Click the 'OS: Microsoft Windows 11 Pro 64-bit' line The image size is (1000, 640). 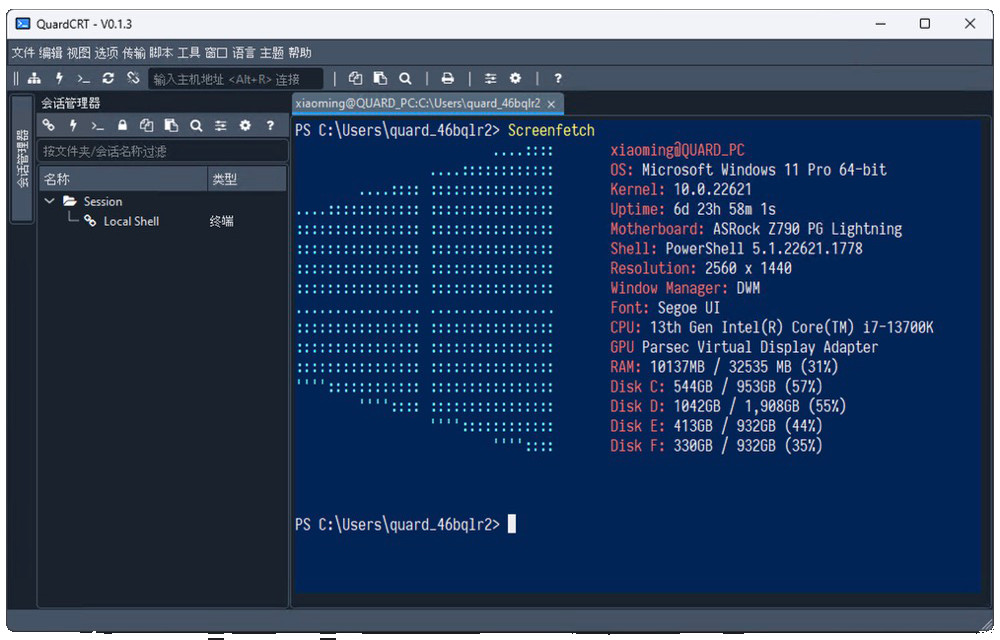748,170
